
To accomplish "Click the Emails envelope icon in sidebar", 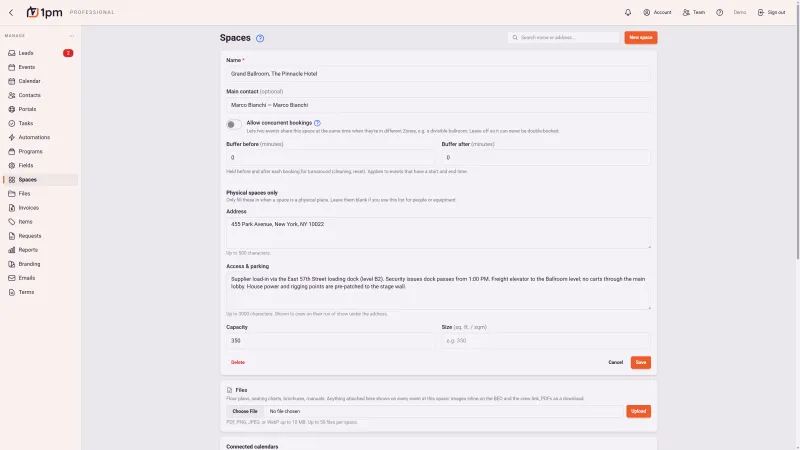I will click(12, 278).
